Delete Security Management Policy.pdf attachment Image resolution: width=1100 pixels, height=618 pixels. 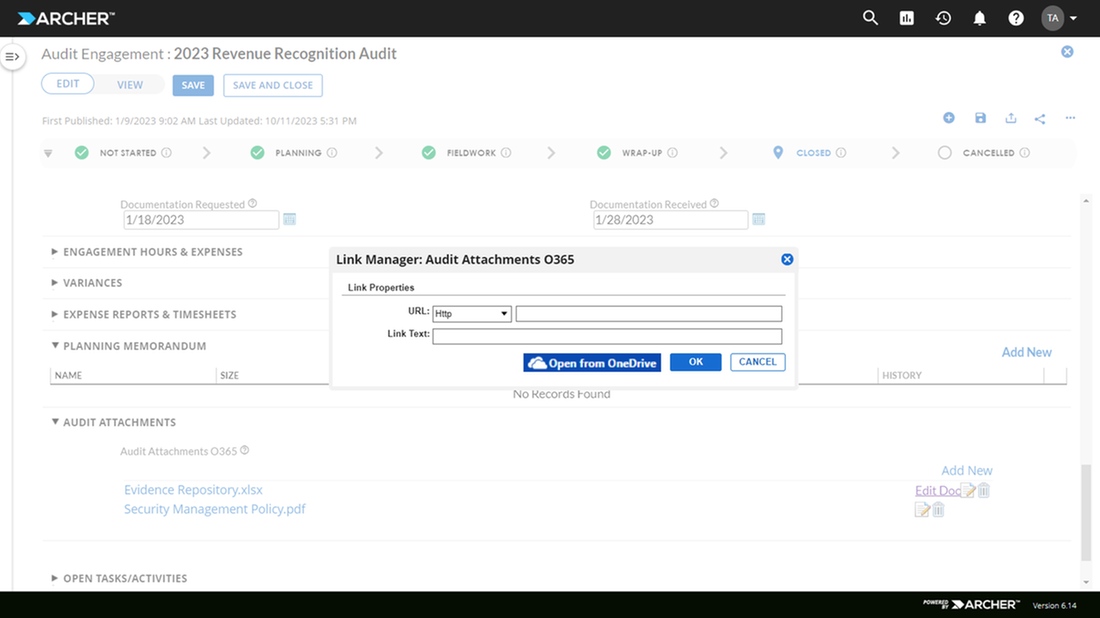[938, 510]
